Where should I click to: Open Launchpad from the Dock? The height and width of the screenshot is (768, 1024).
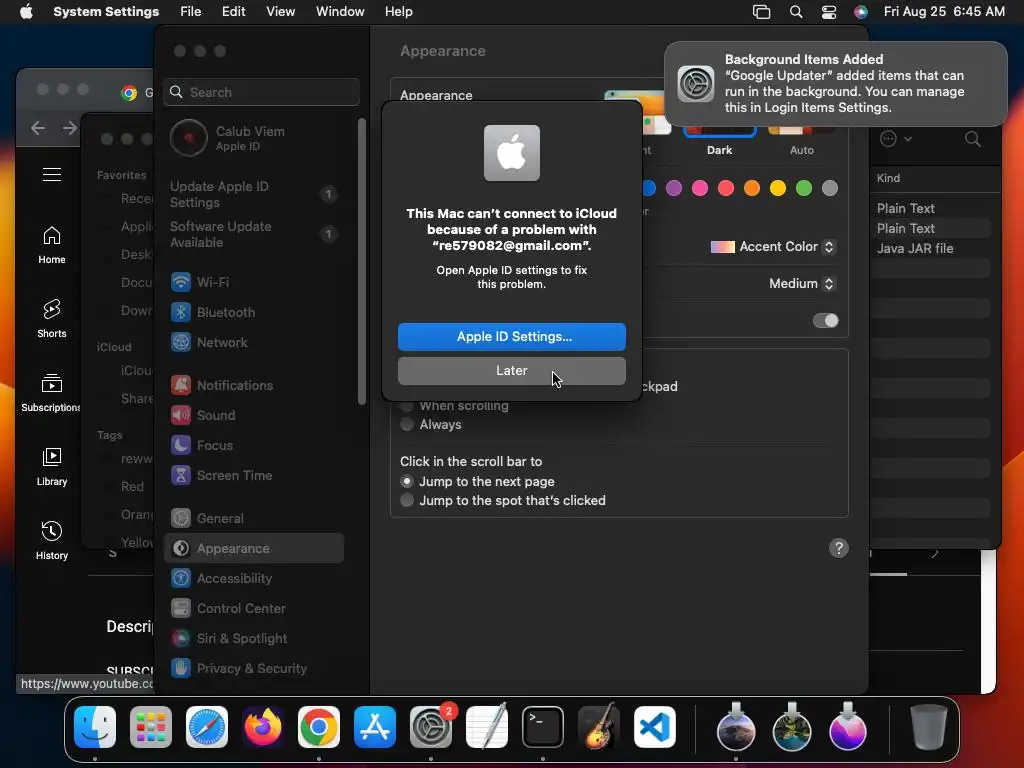click(x=151, y=727)
